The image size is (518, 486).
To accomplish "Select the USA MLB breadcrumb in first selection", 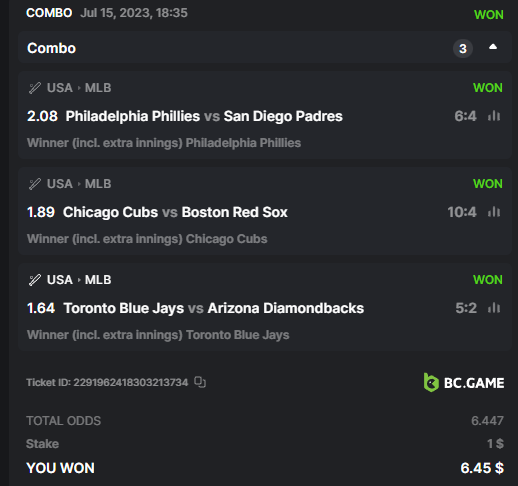I will (x=79, y=88).
